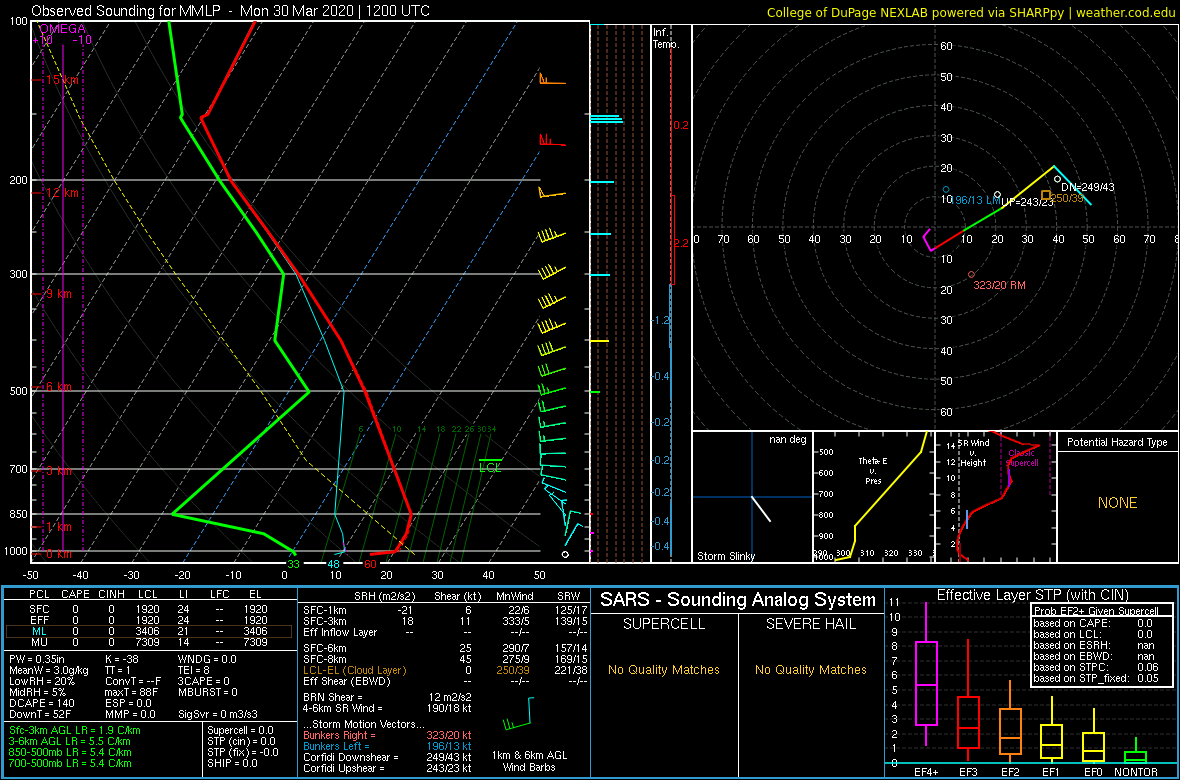Select the 850-500mb LR = 5.4 C/km line
1180x780 pixels.
pos(70,751)
